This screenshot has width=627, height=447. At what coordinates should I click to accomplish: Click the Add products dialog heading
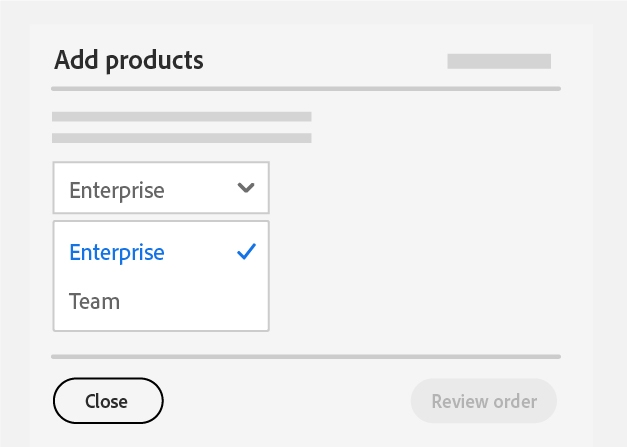click(129, 60)
